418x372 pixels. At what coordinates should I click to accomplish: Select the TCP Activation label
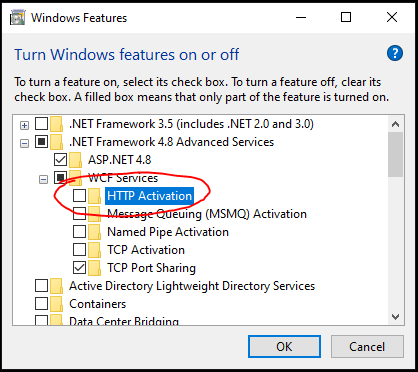pos(146,250)
